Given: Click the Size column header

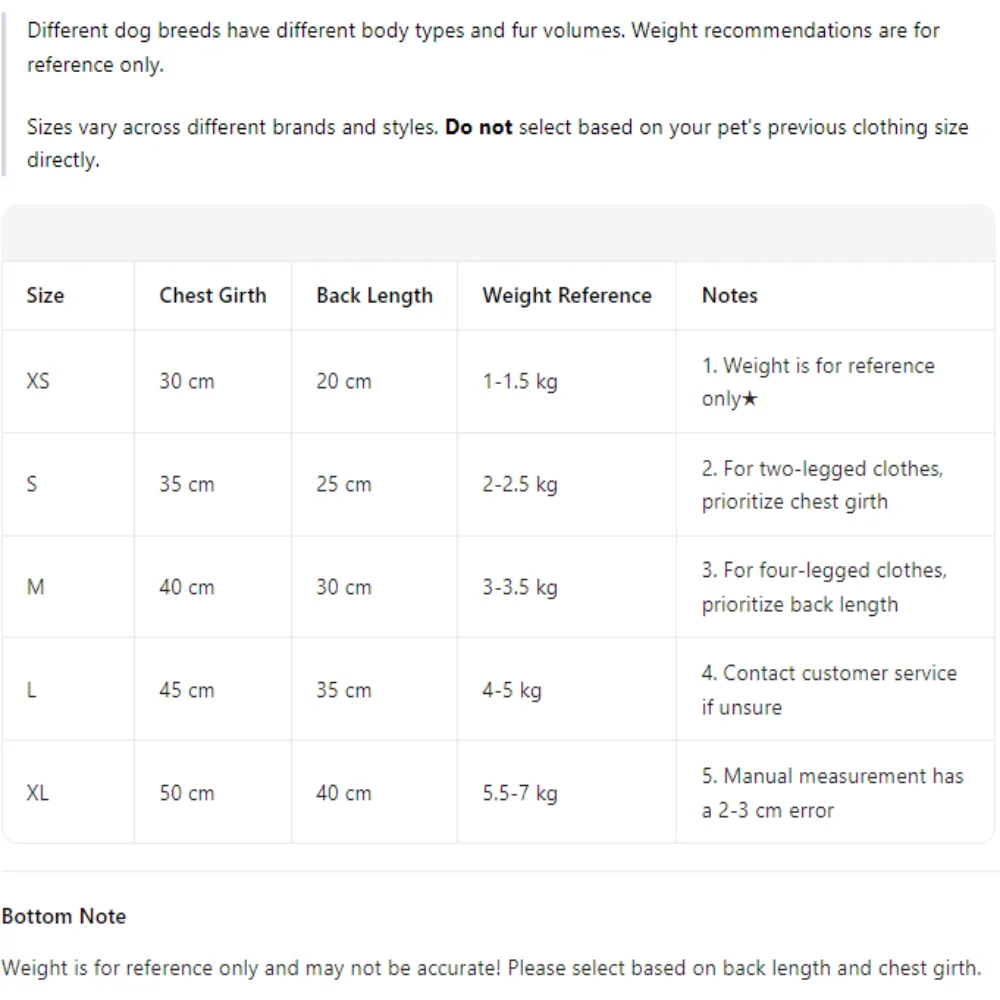Looking at the screenshot, I should point(45,295).
